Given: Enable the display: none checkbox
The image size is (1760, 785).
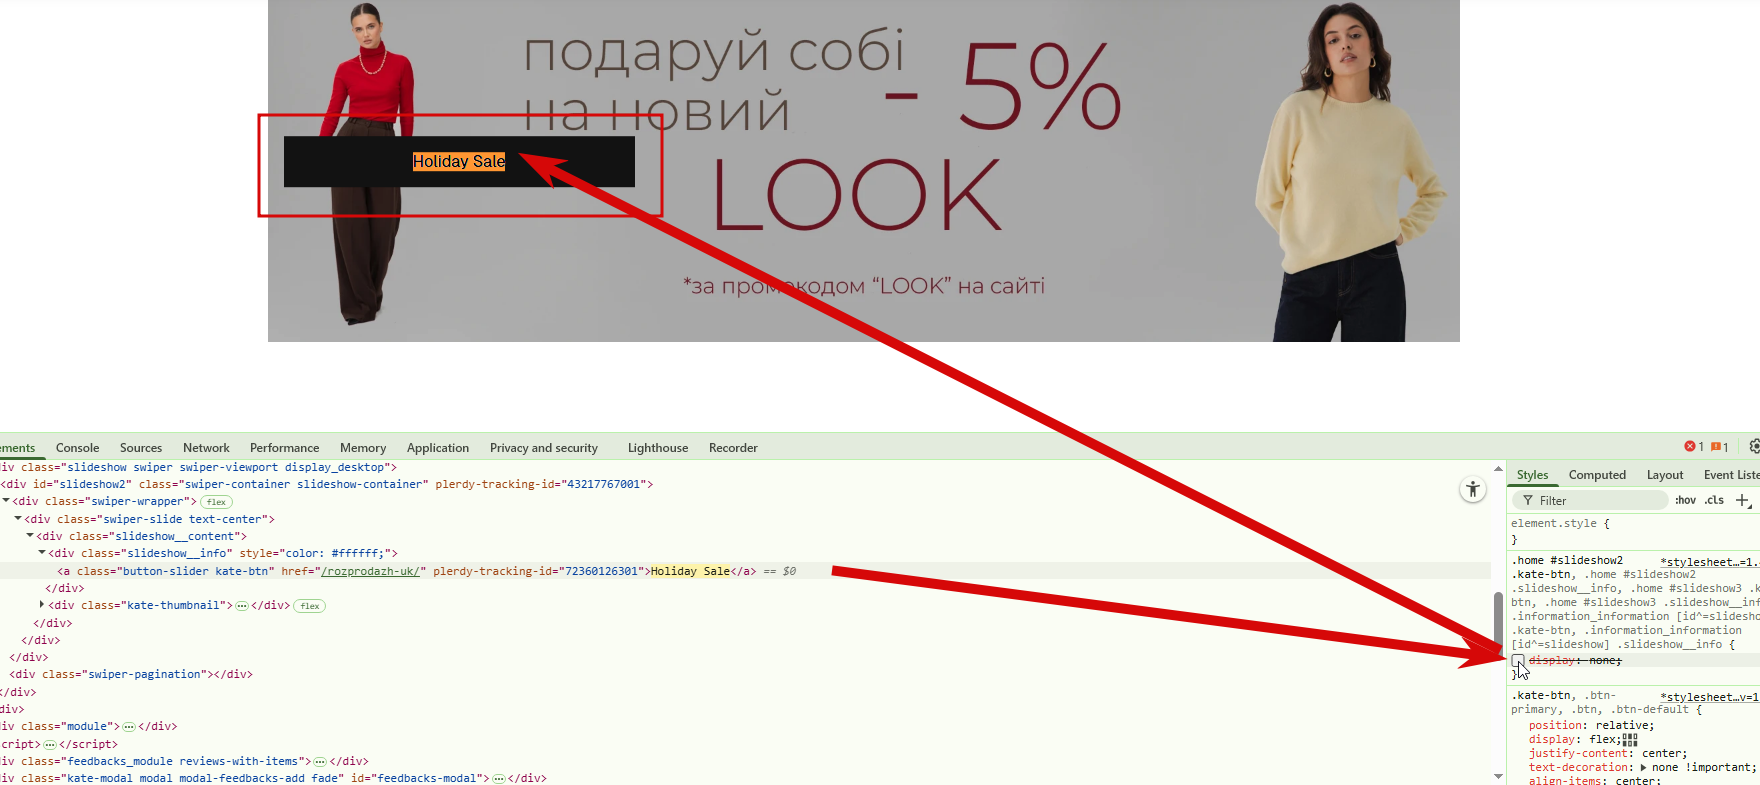Looking at the screenshot, I should pos(1518,661).
